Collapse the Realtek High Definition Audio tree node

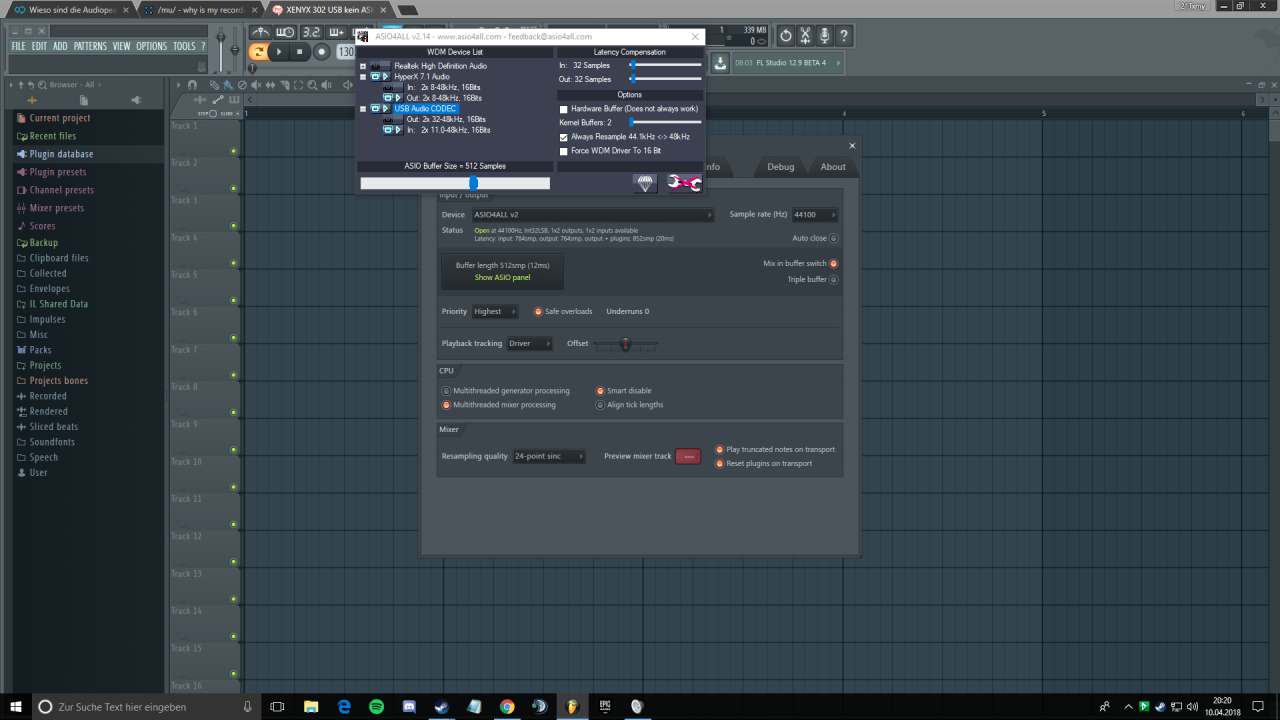tap(363, 66)
